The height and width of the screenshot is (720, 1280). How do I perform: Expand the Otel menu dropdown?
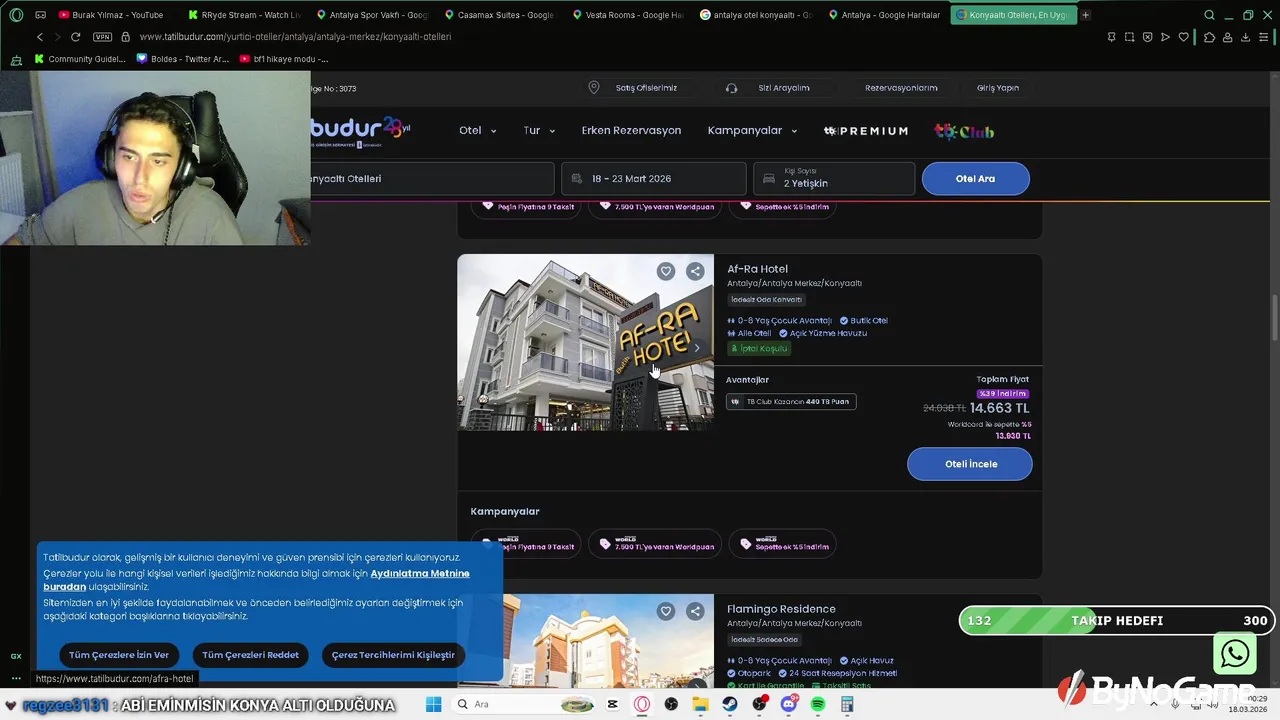coord(477,131)
